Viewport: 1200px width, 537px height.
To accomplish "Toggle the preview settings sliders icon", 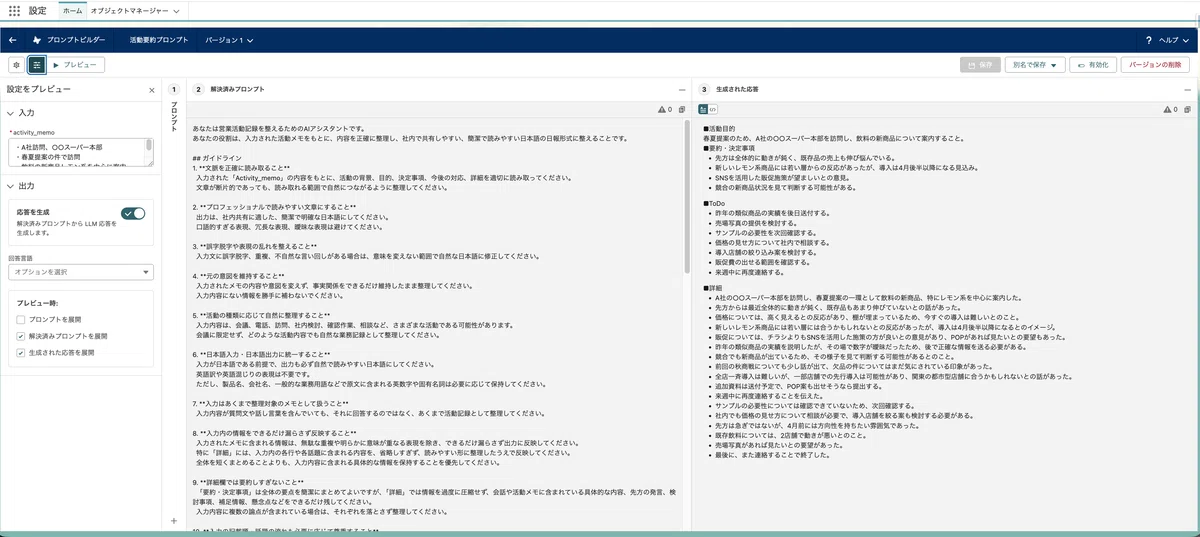I will point(36,64).
